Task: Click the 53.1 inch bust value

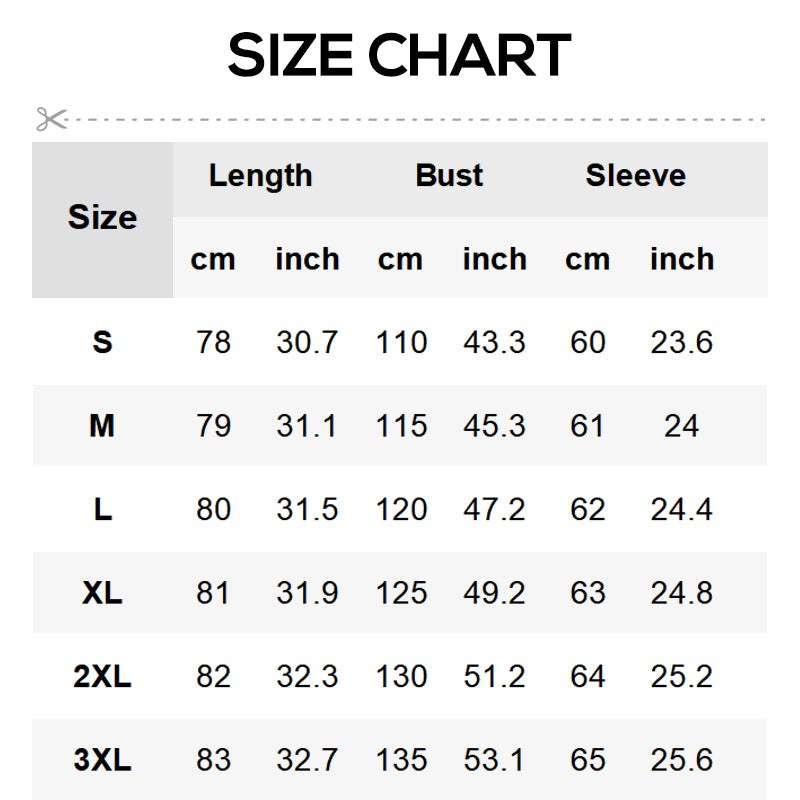Action: tap(494, 760)
